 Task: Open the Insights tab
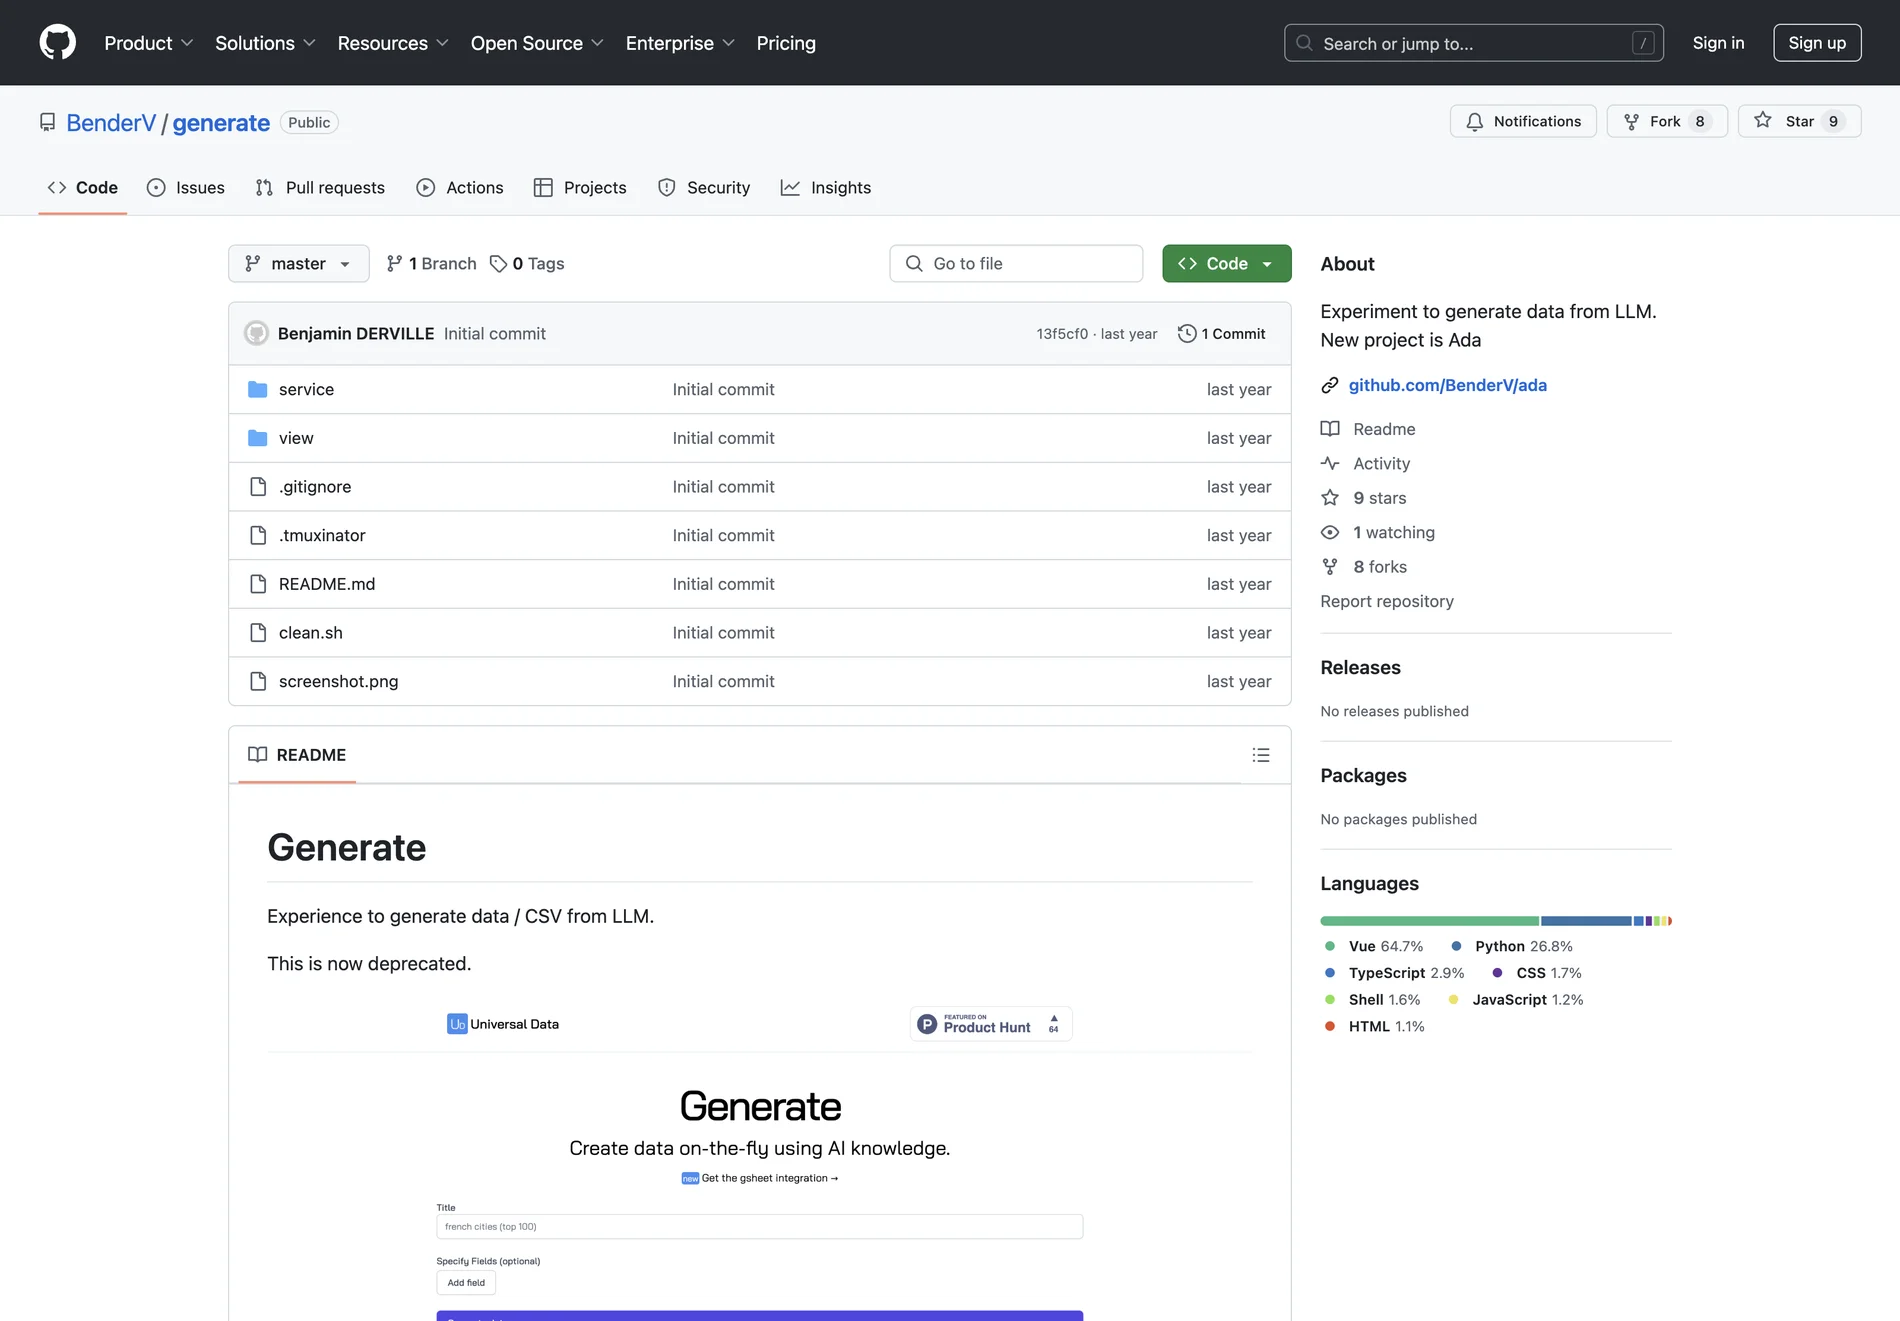pos(826,188)
